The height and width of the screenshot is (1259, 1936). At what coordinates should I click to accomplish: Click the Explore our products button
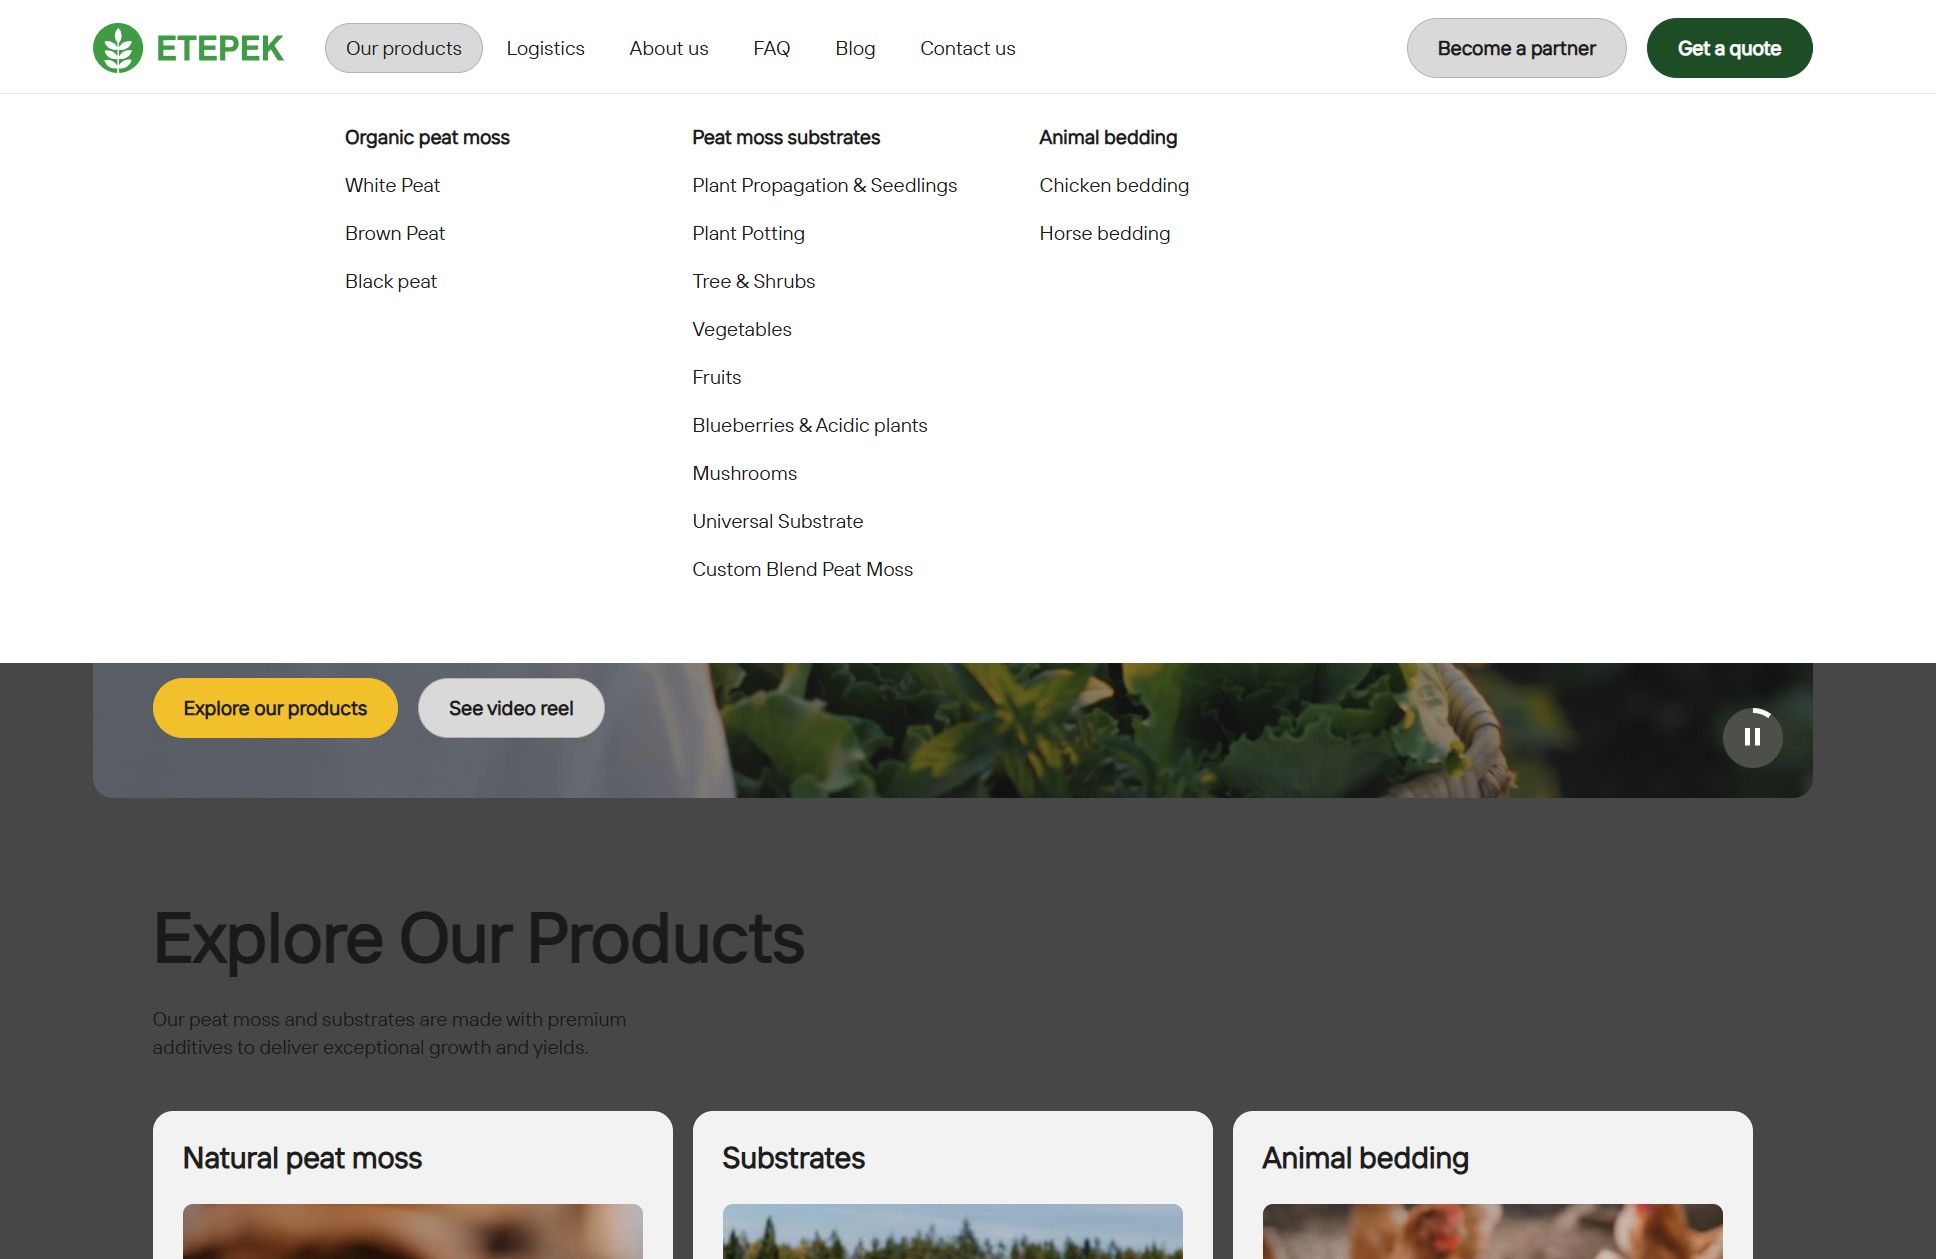pyautogui.click(x=275, y=708)
